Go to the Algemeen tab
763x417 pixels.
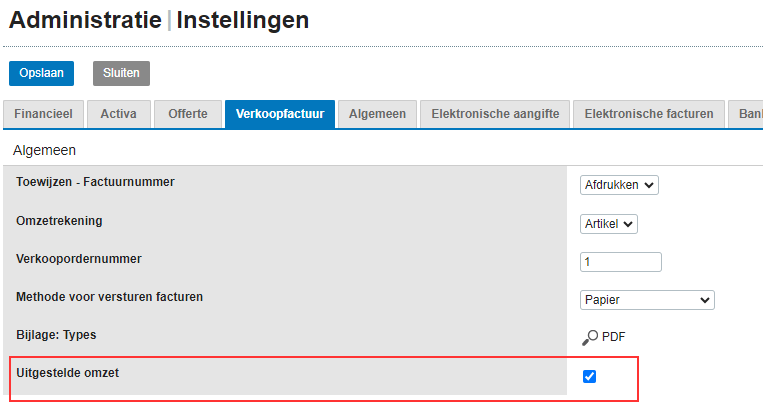377,114
